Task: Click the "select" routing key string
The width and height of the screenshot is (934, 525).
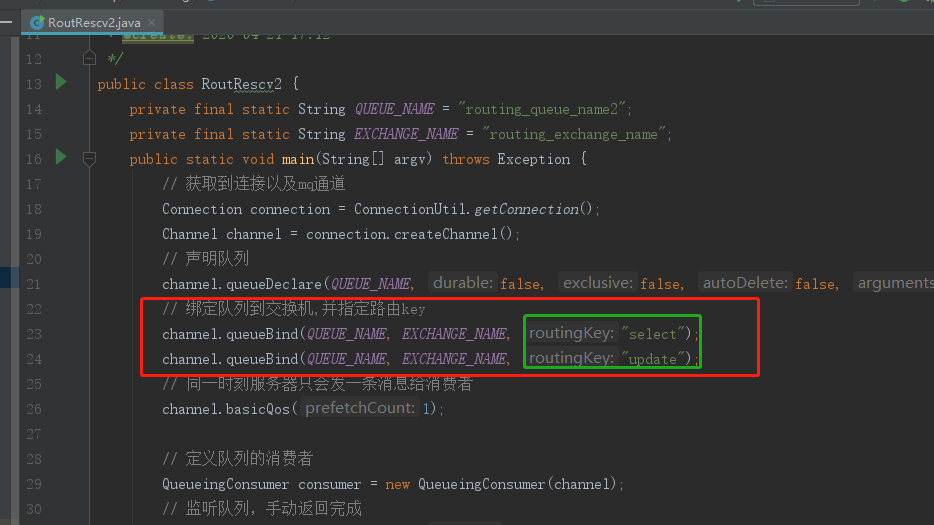Action: coord(652,334)
